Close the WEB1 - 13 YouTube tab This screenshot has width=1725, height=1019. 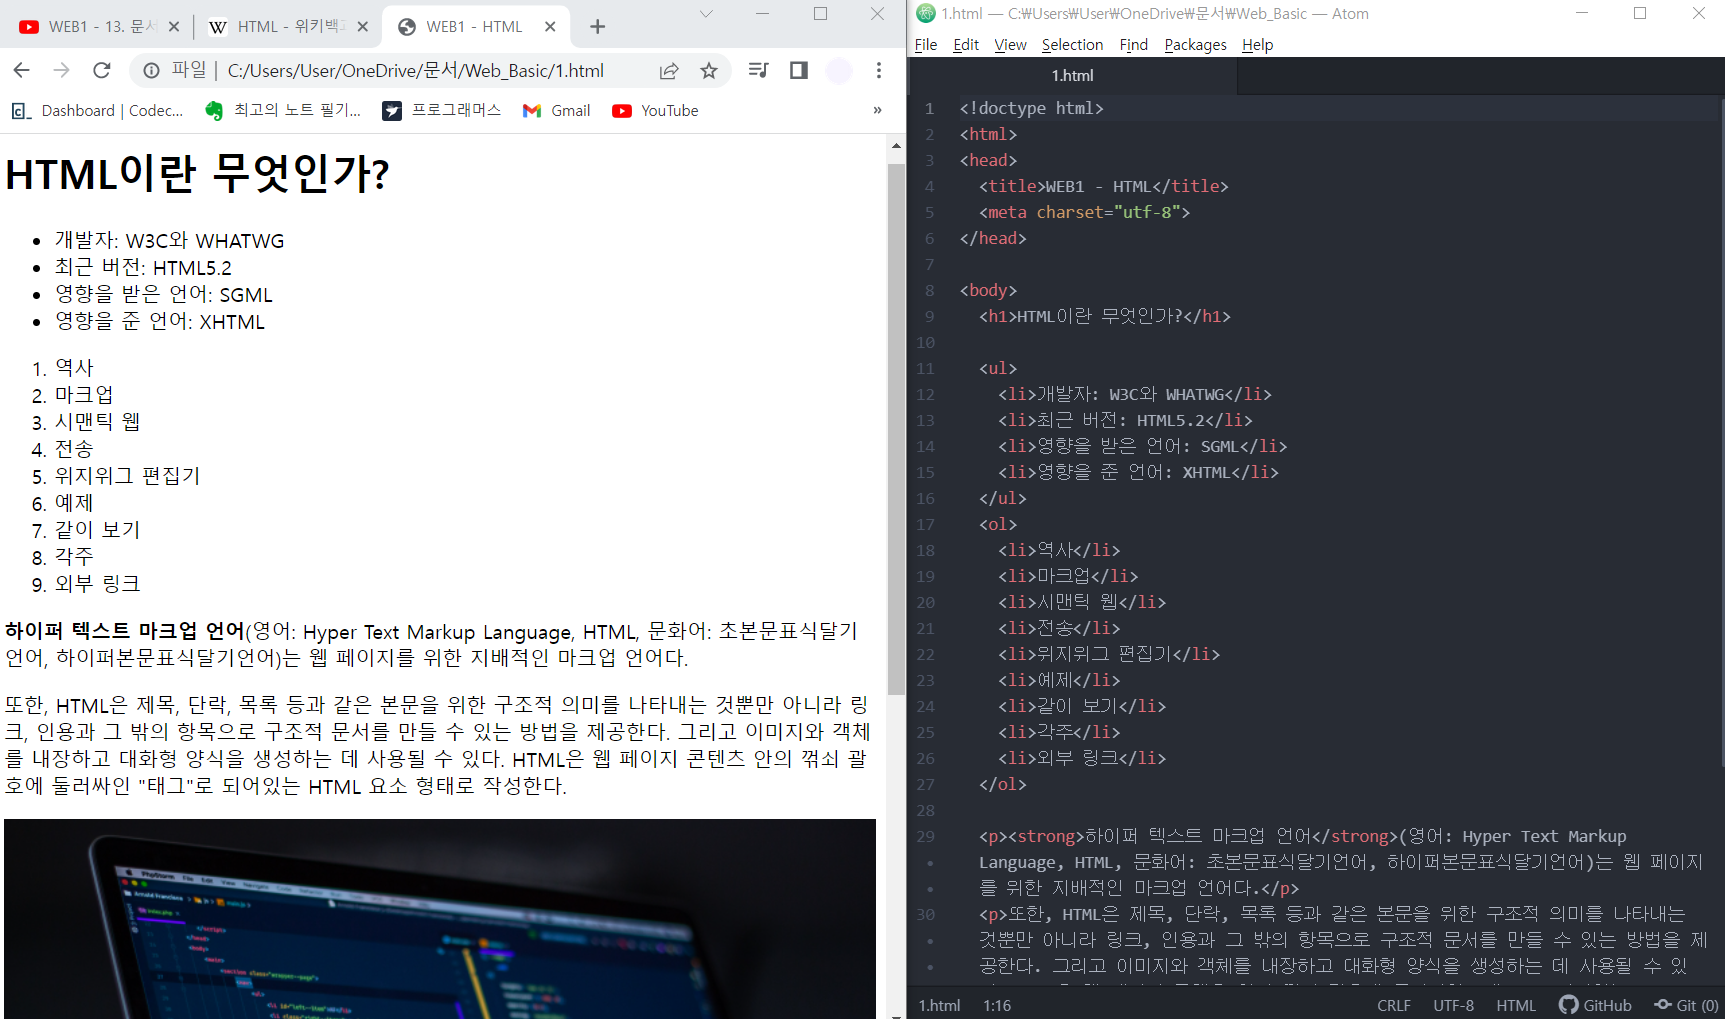point(174,27)
